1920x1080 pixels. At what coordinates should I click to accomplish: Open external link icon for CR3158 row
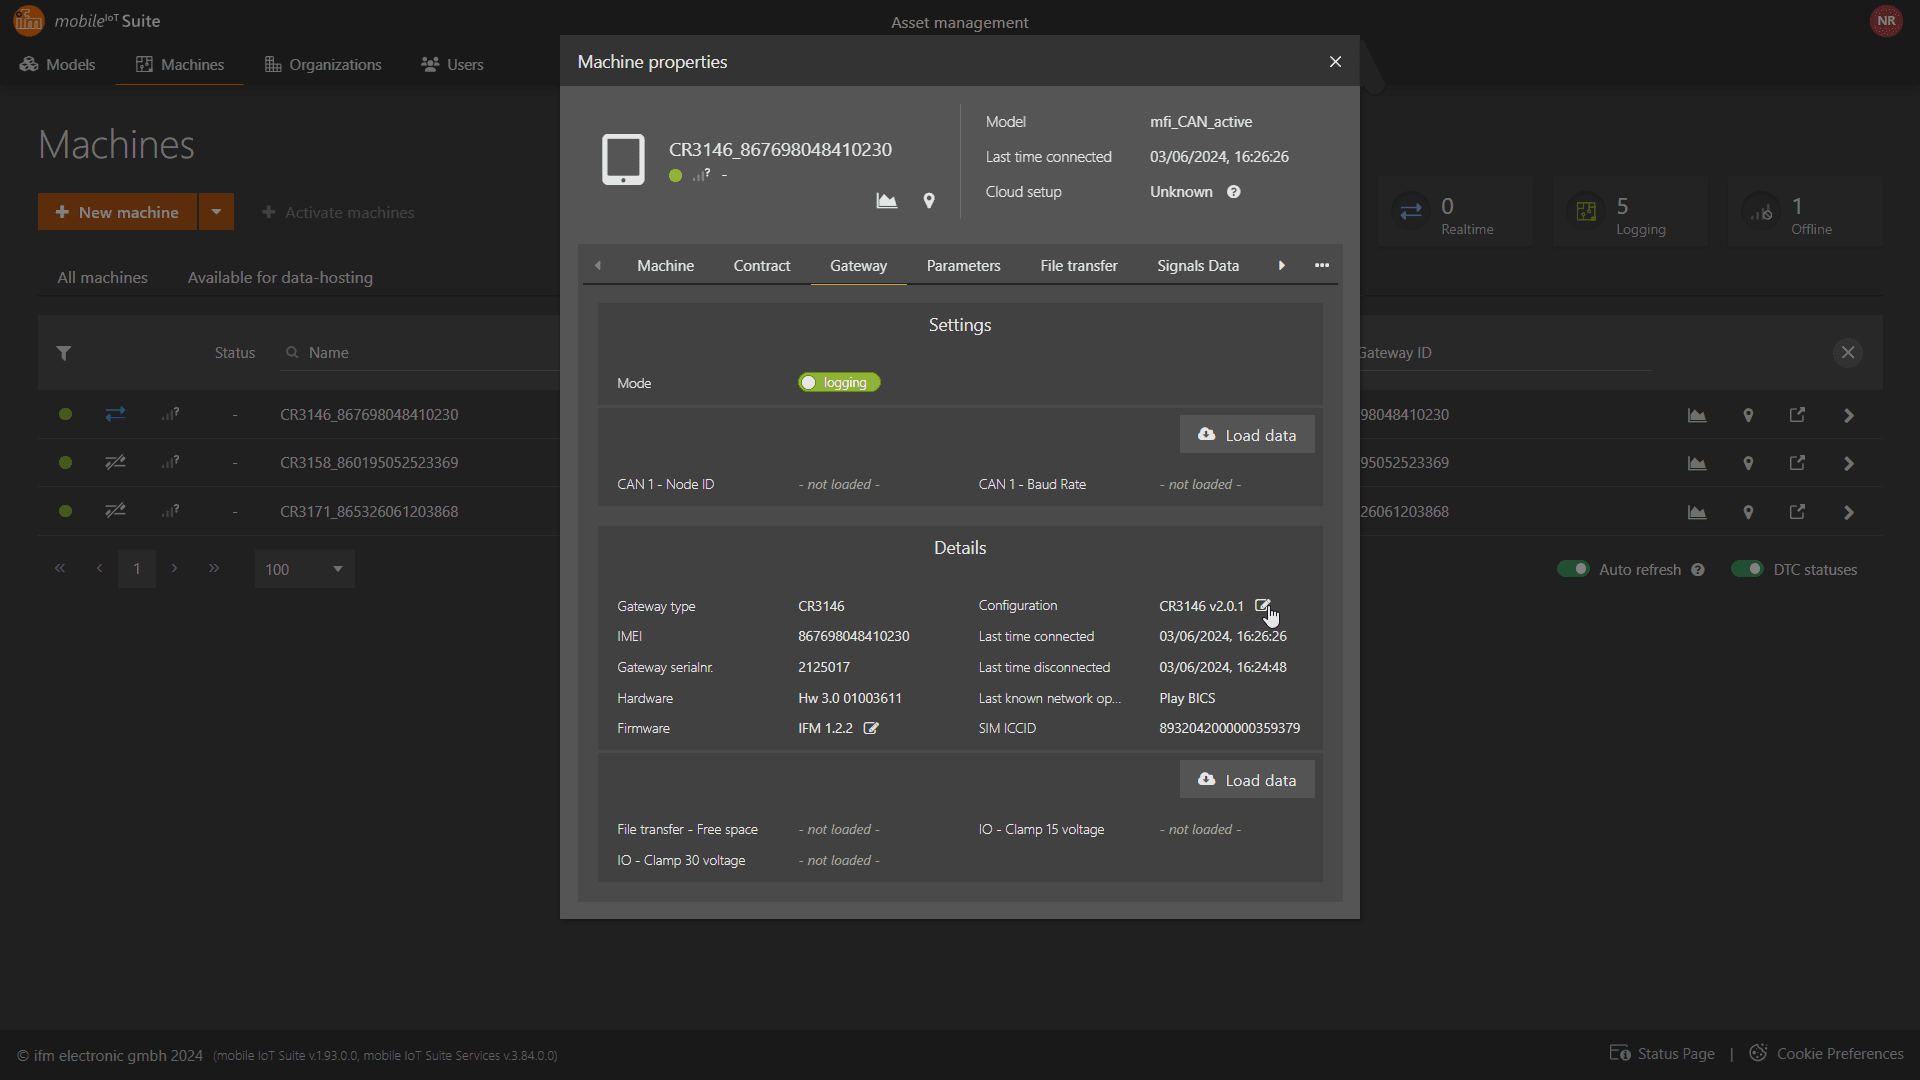pos(1797,463)
